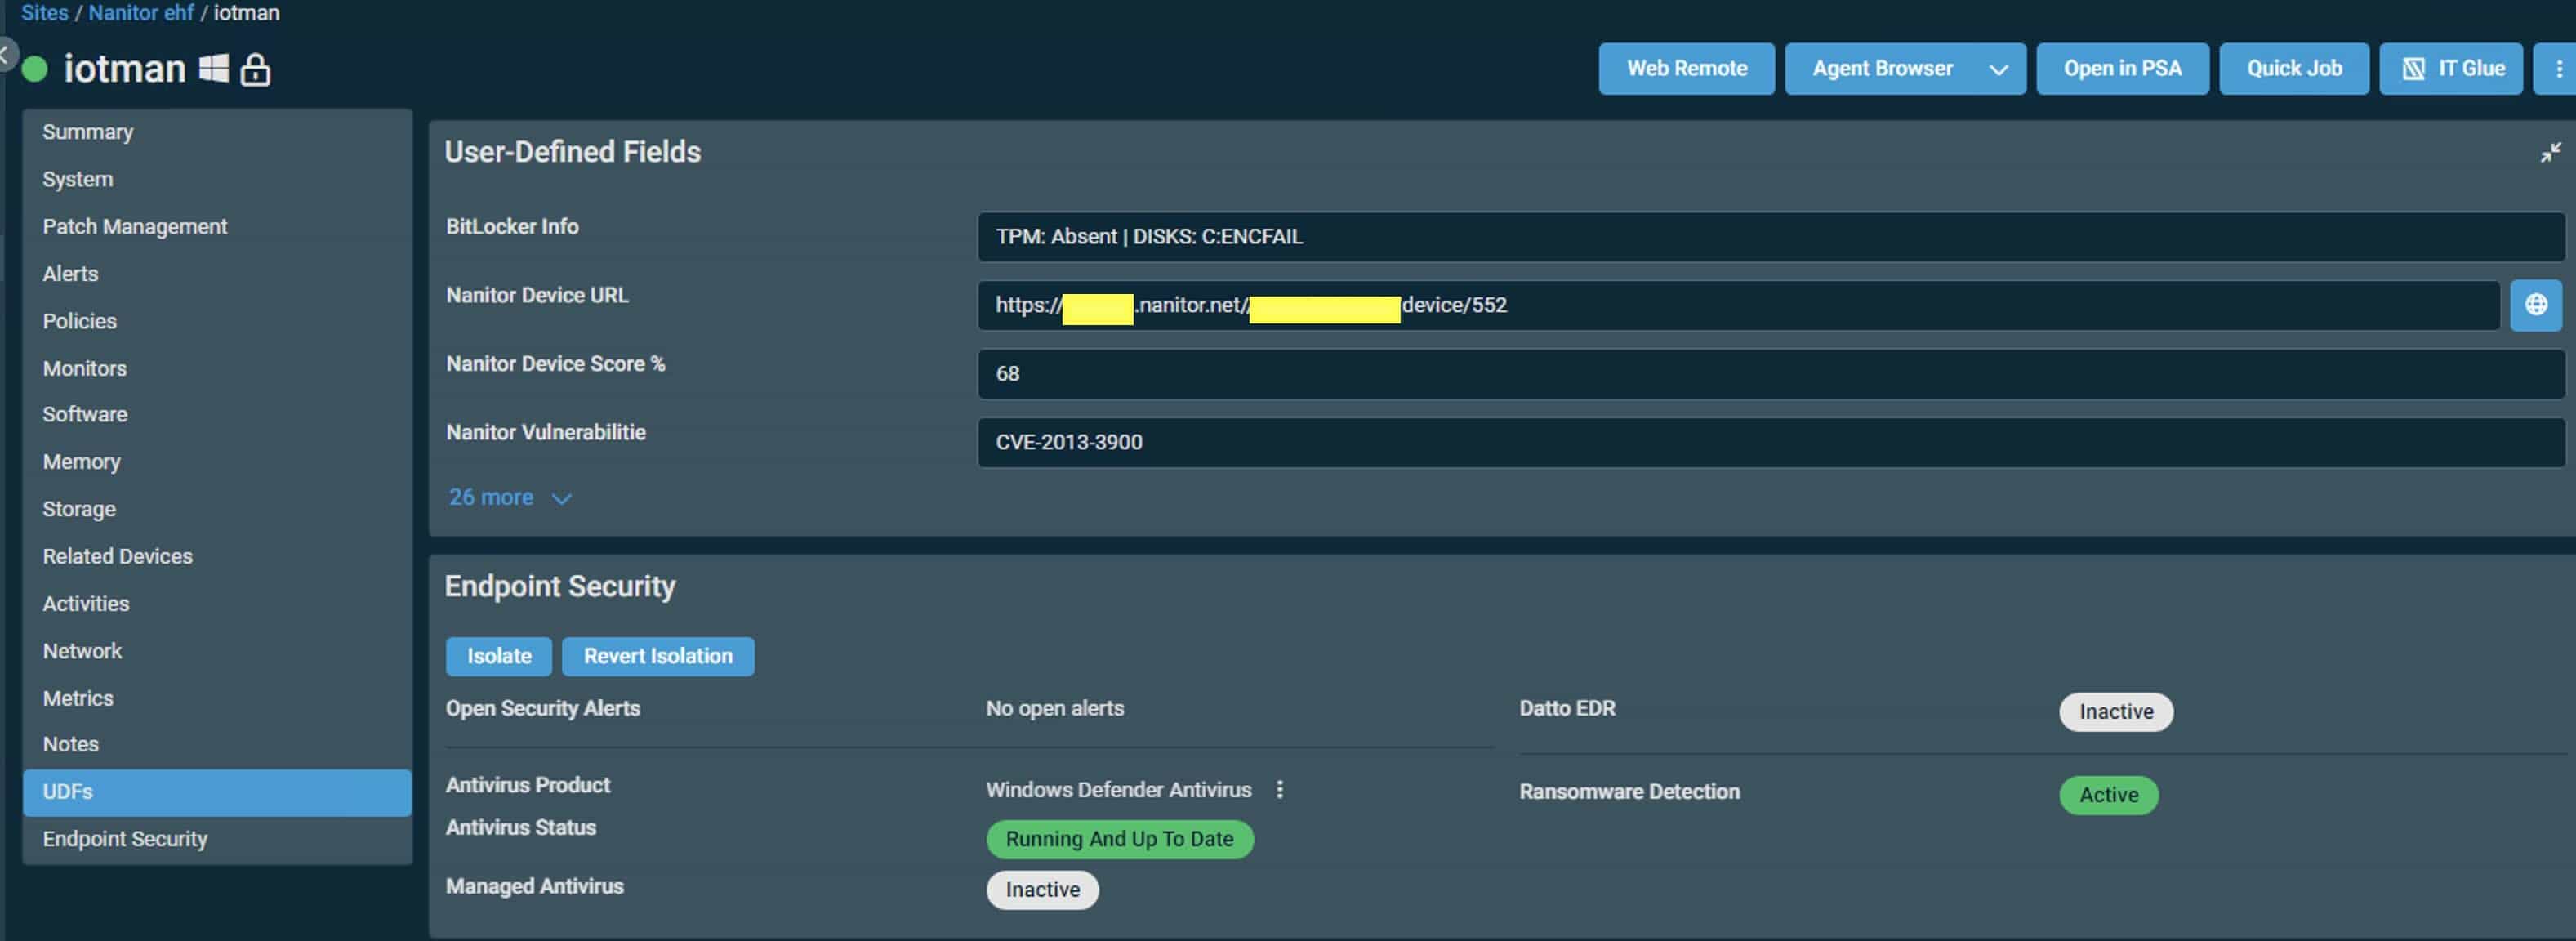Click IT Glue icon button
Image resolution: width=2576 pixels, height=941 pixels.
(x=2449, y=69)
